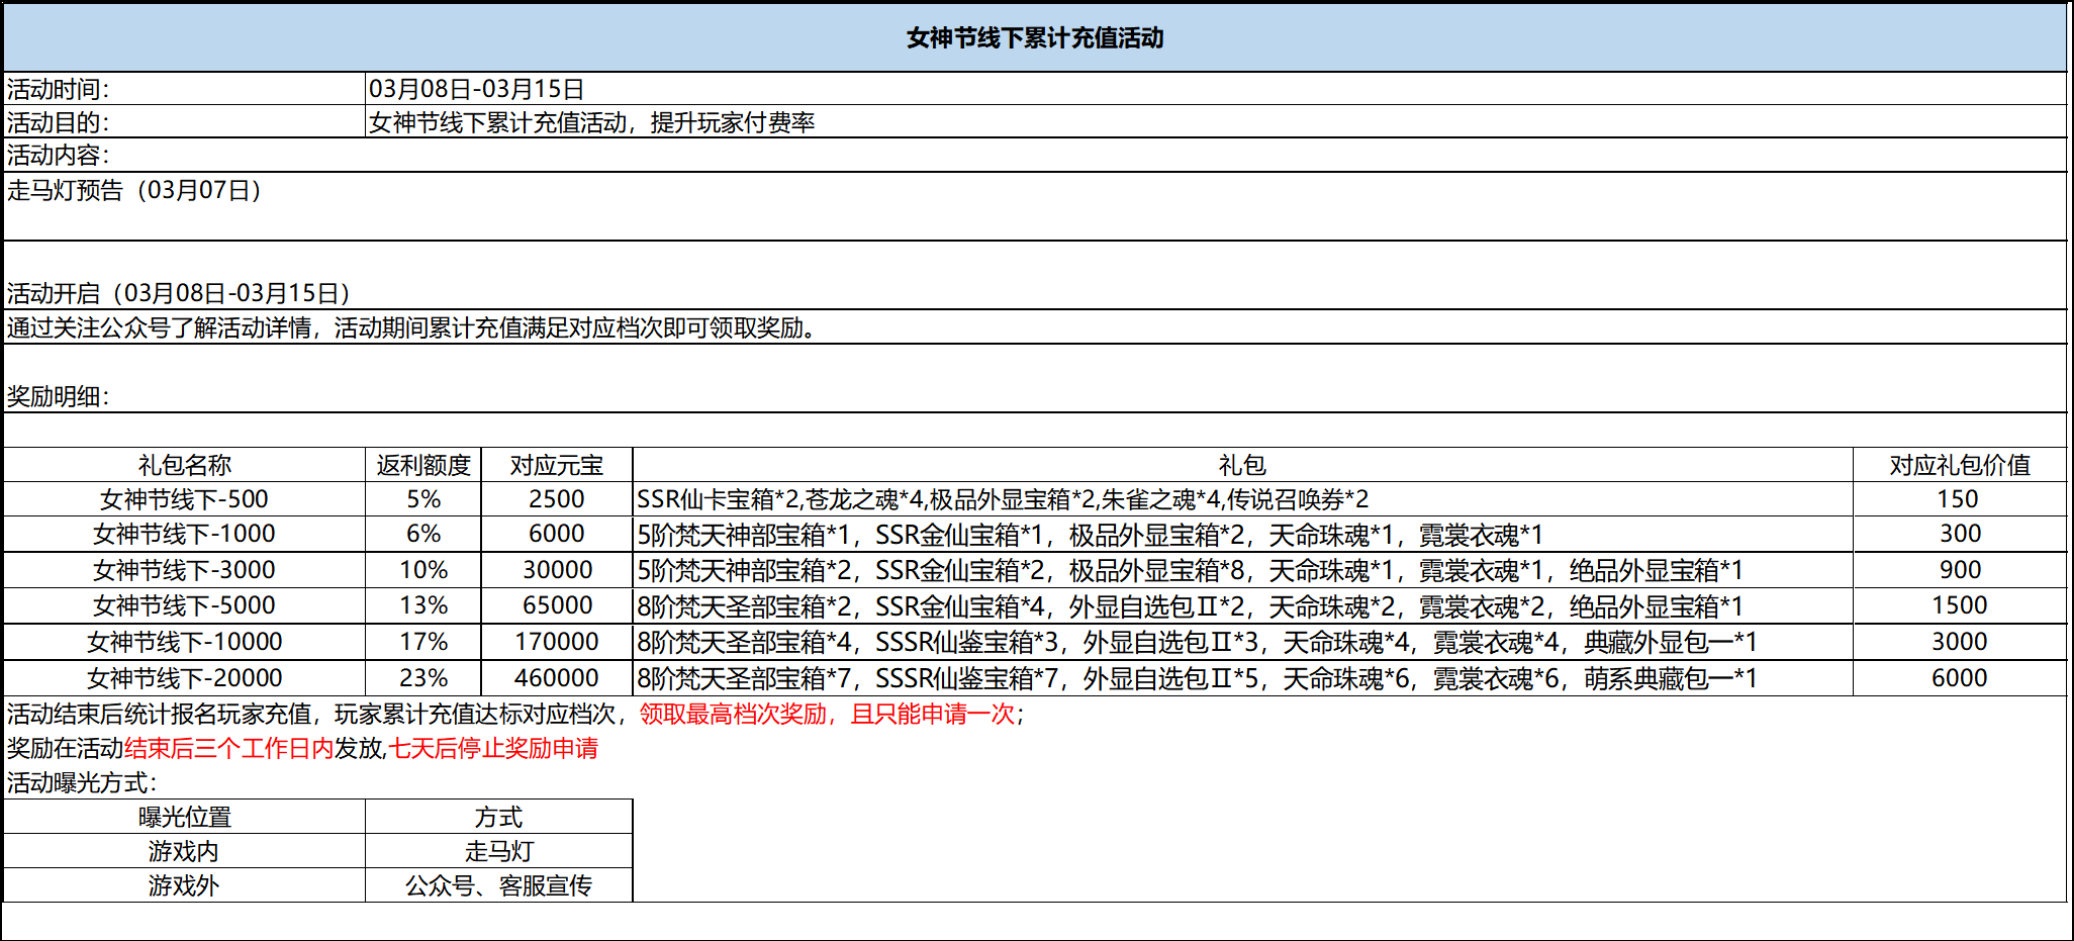Select the date cell 03月08日-03月15日
This screenshot has height=941, width=2074.
click(x=1216, y=89)
